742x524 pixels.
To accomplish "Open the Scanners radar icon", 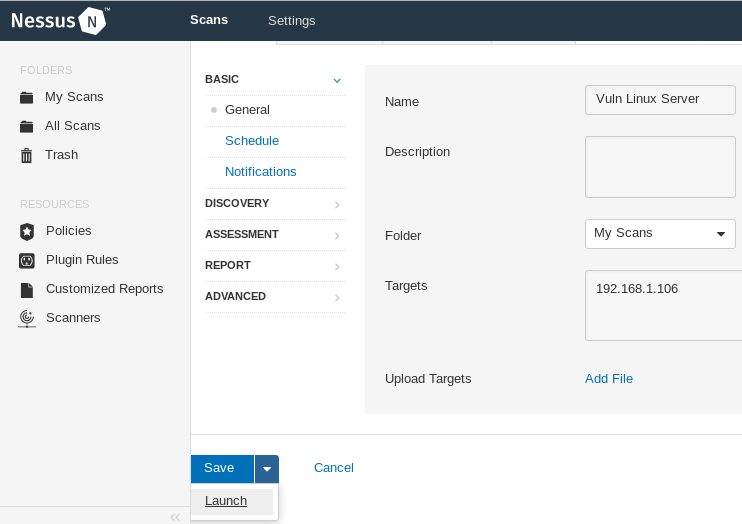I will pos(27,318).
